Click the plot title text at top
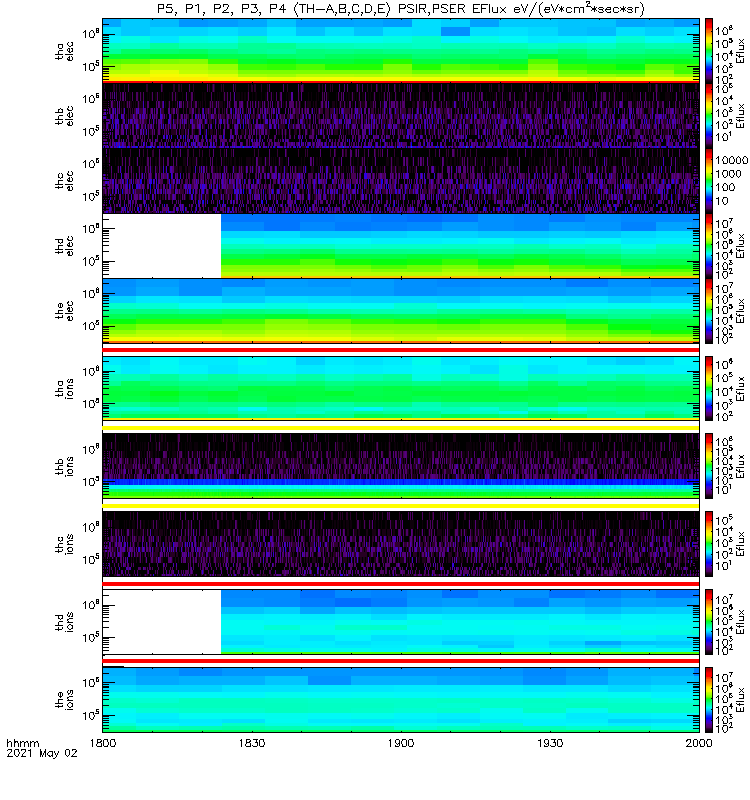This screenshot has width=750, height=800. coord(401,9)
